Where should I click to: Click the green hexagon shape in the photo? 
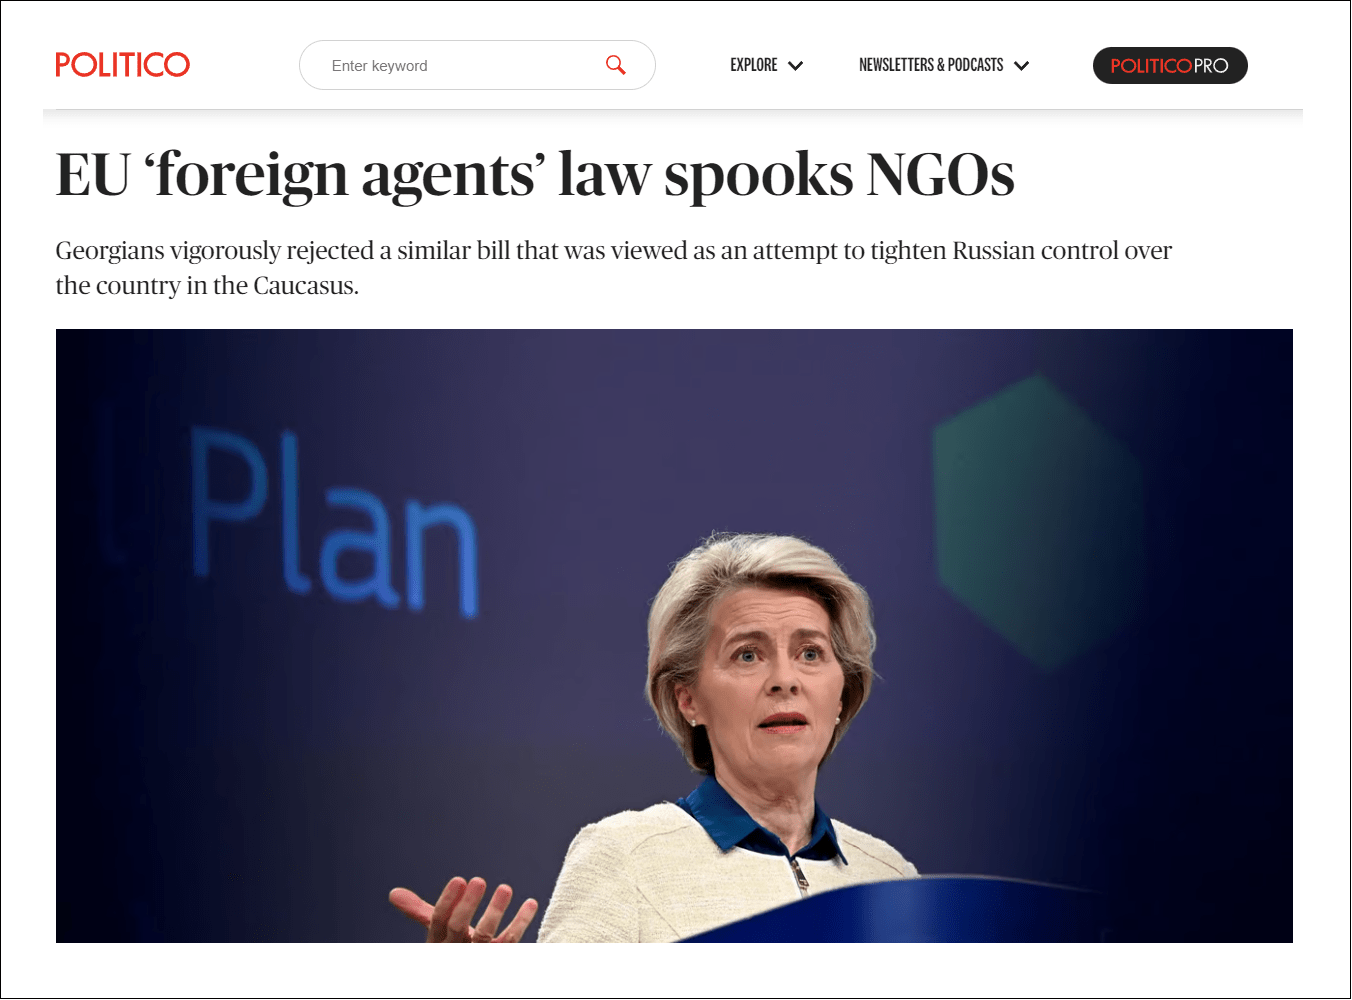pyautogui.click(x=1037, y=522)
